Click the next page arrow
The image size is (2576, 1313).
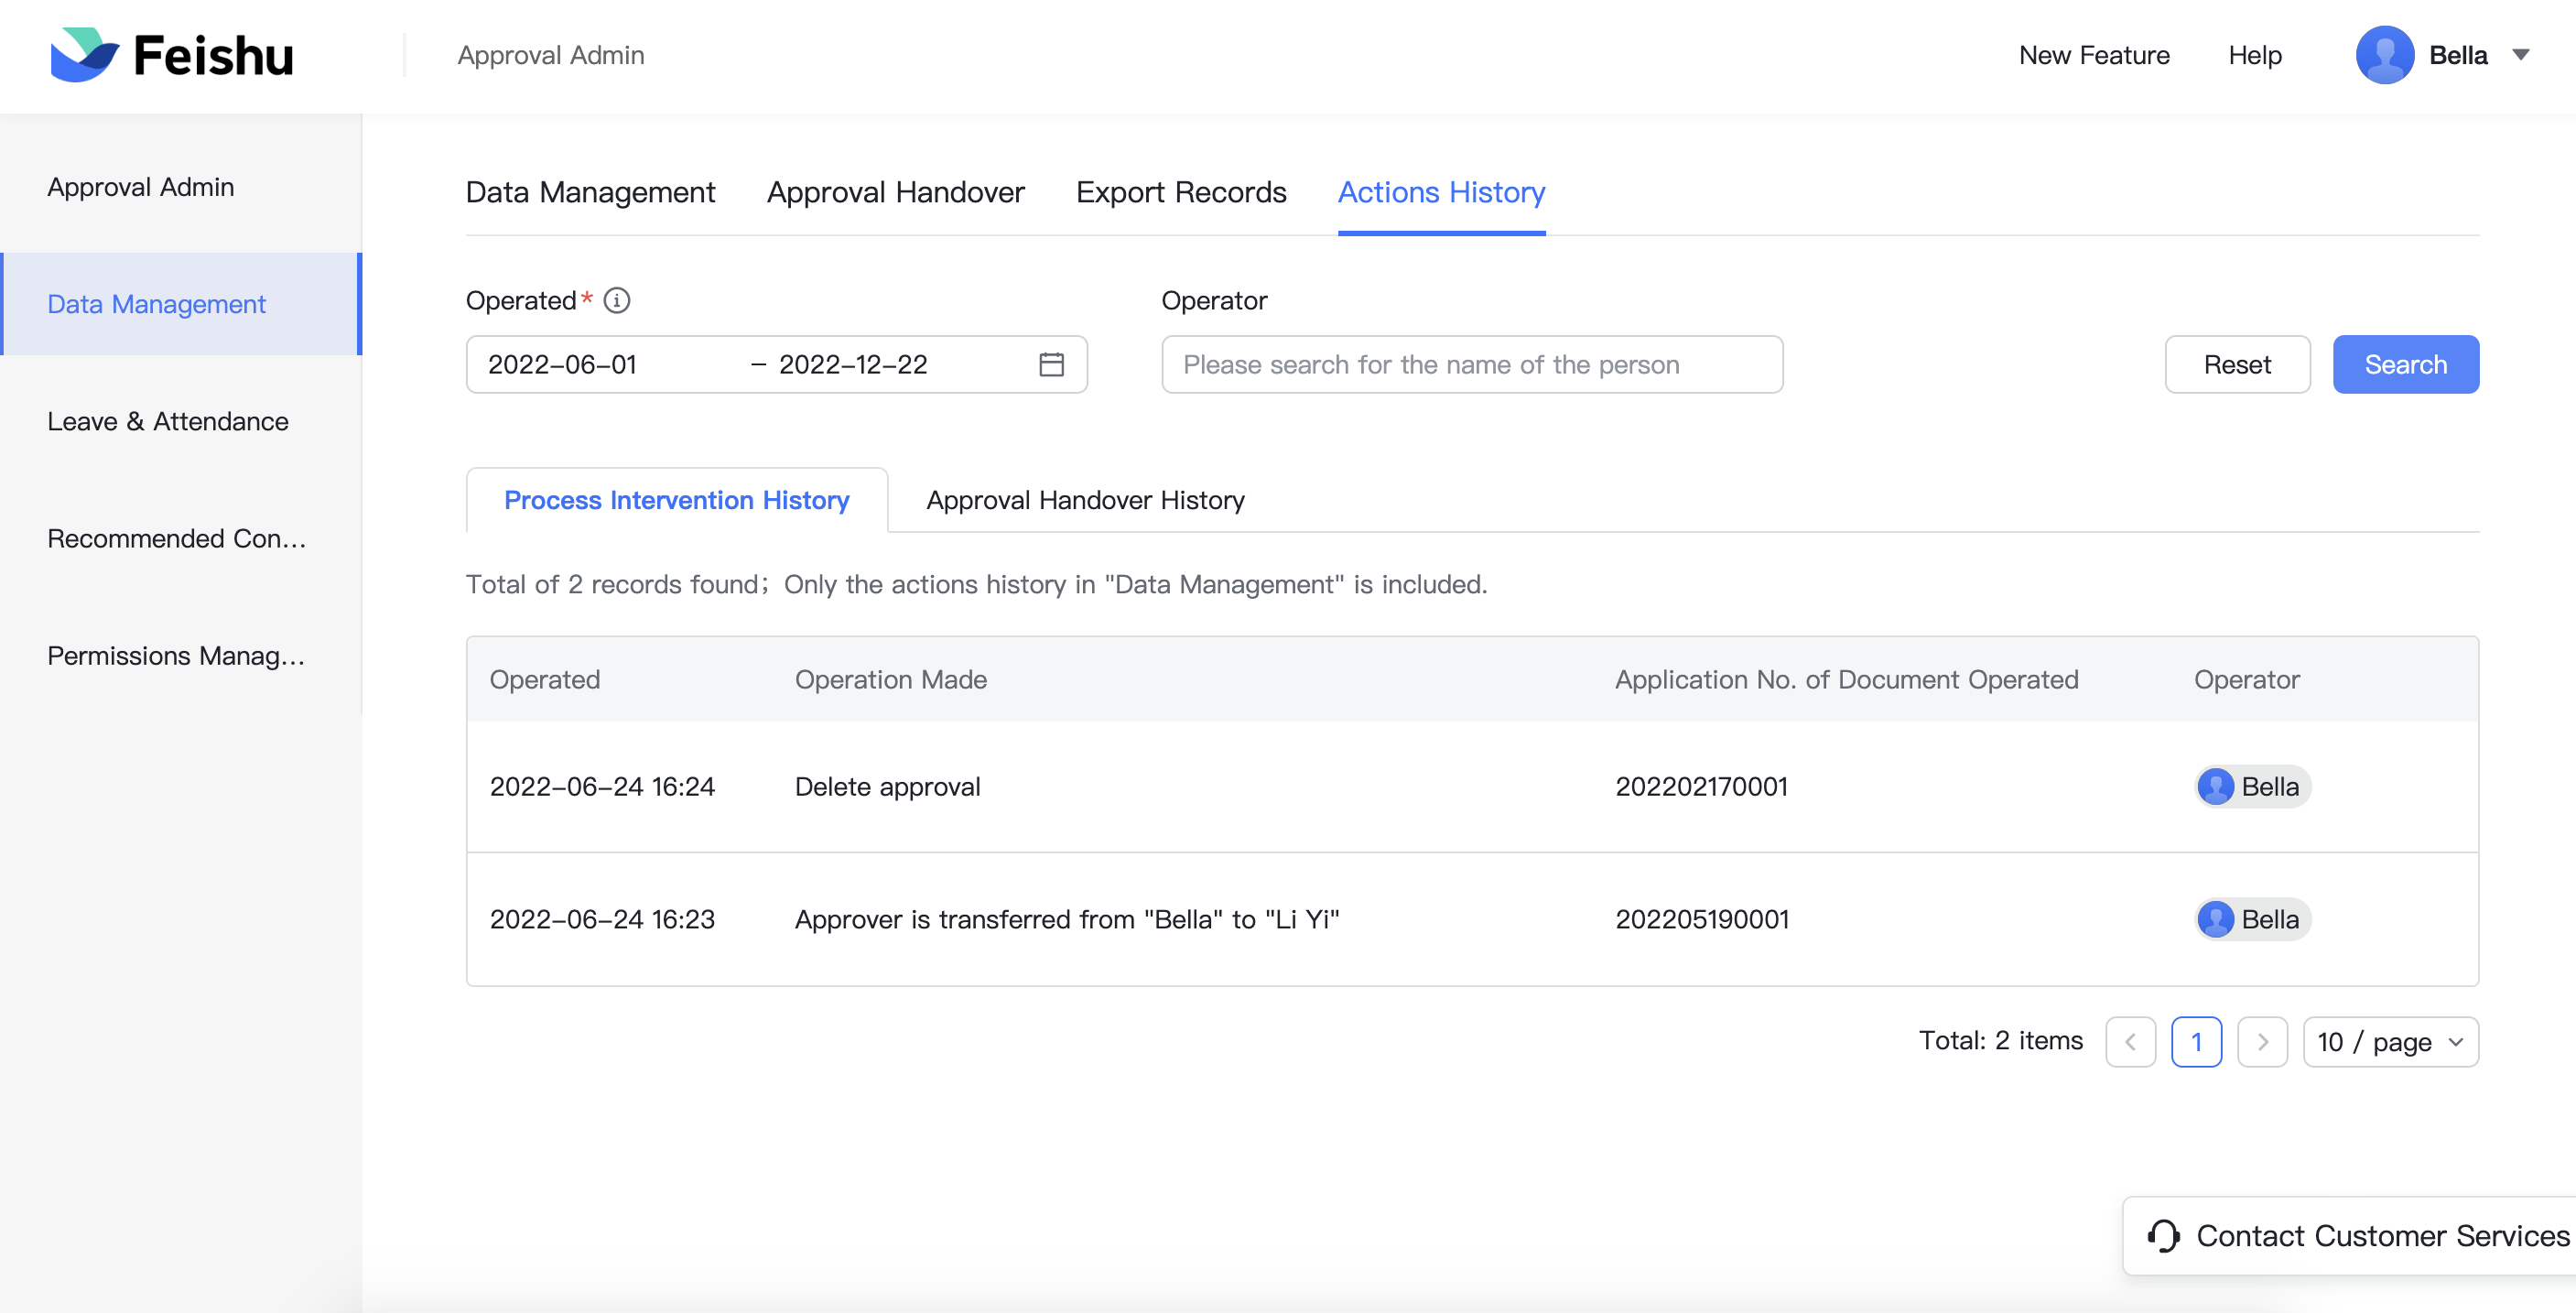pyautogui.click(x=2263, y=1041)
